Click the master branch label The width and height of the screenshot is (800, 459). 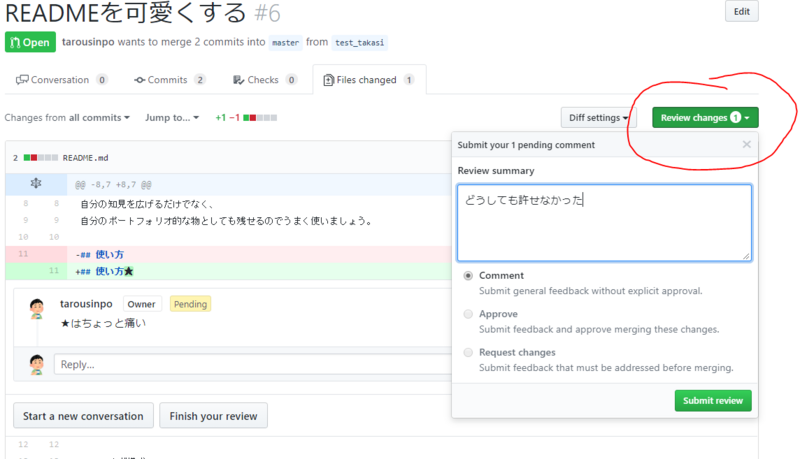click(285, 42)
